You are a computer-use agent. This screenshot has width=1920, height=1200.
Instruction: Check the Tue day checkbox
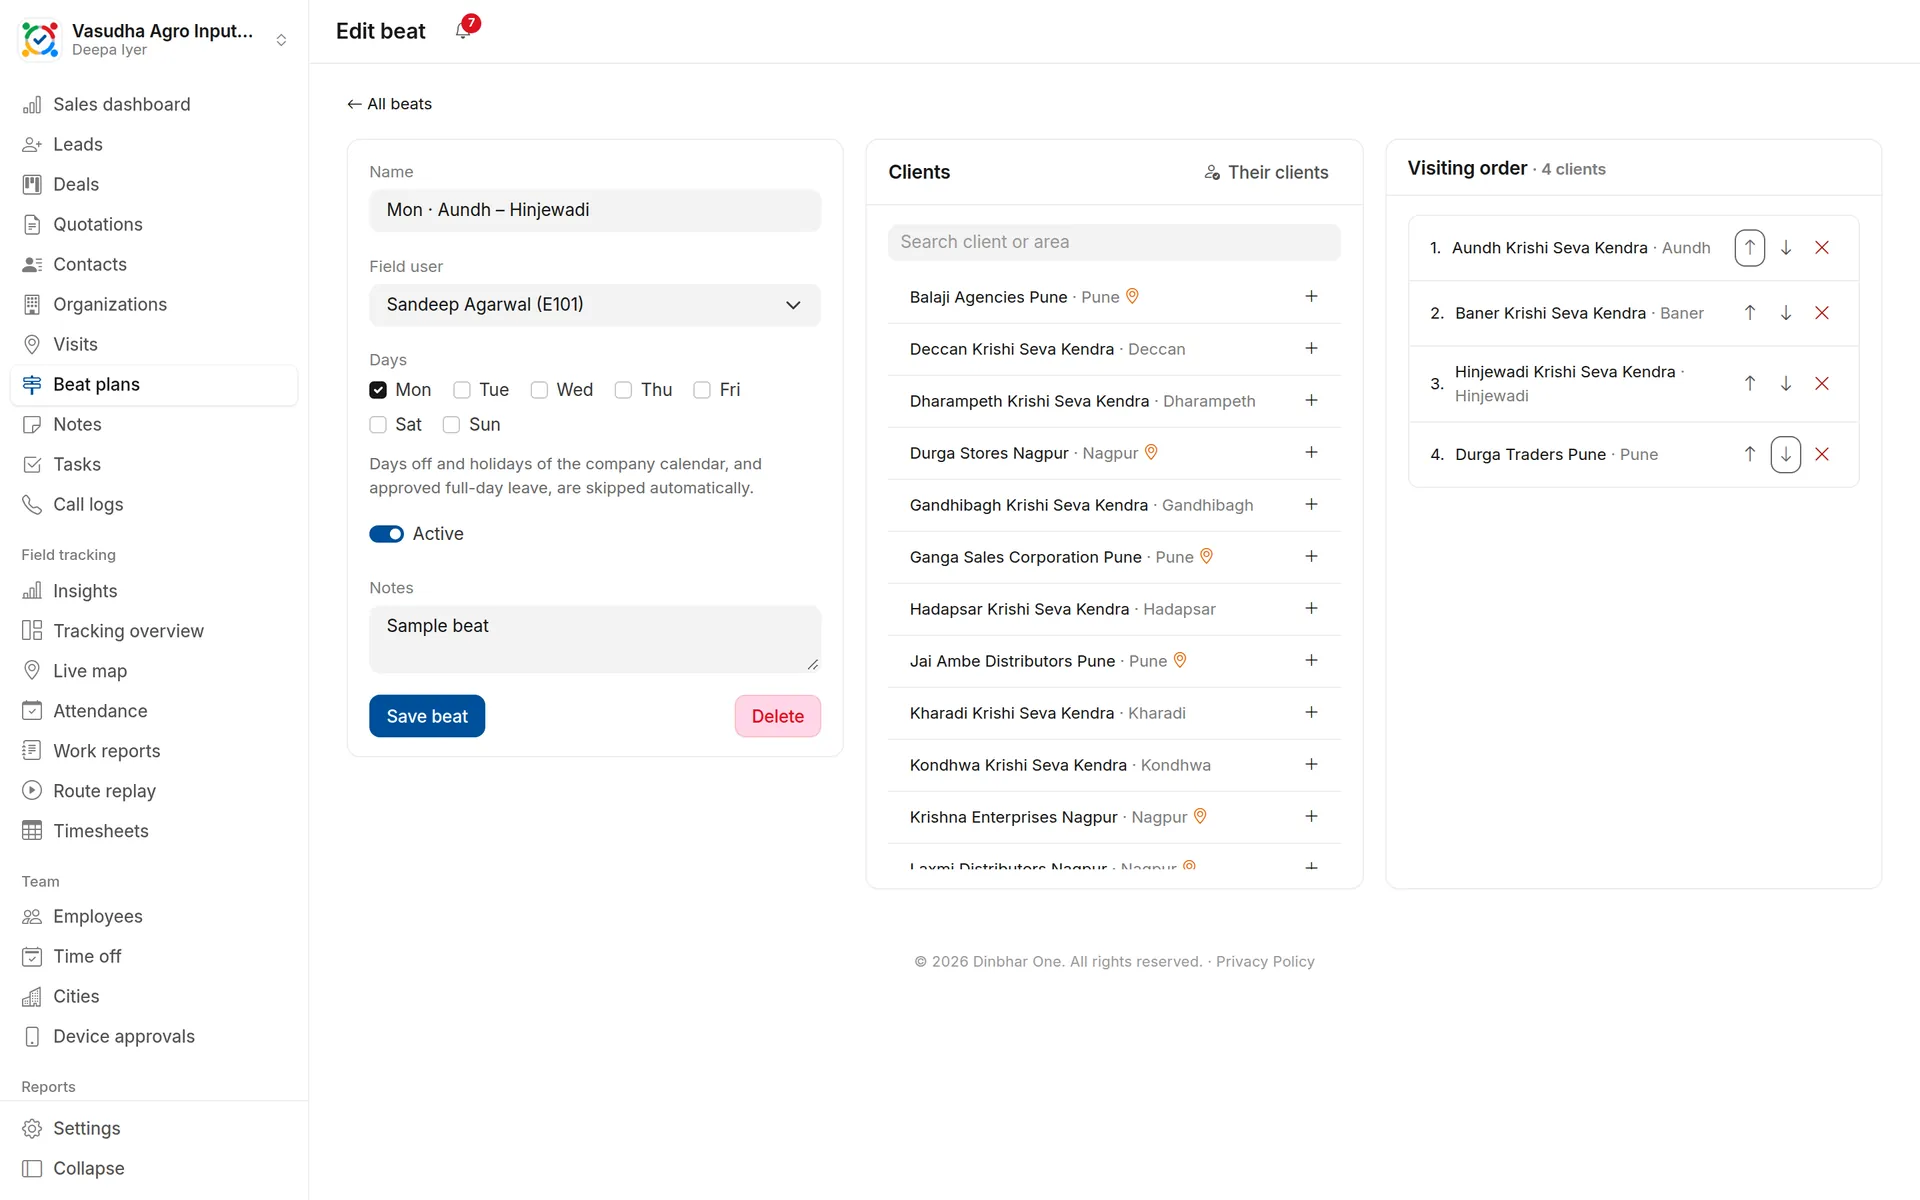pos(462,390)
